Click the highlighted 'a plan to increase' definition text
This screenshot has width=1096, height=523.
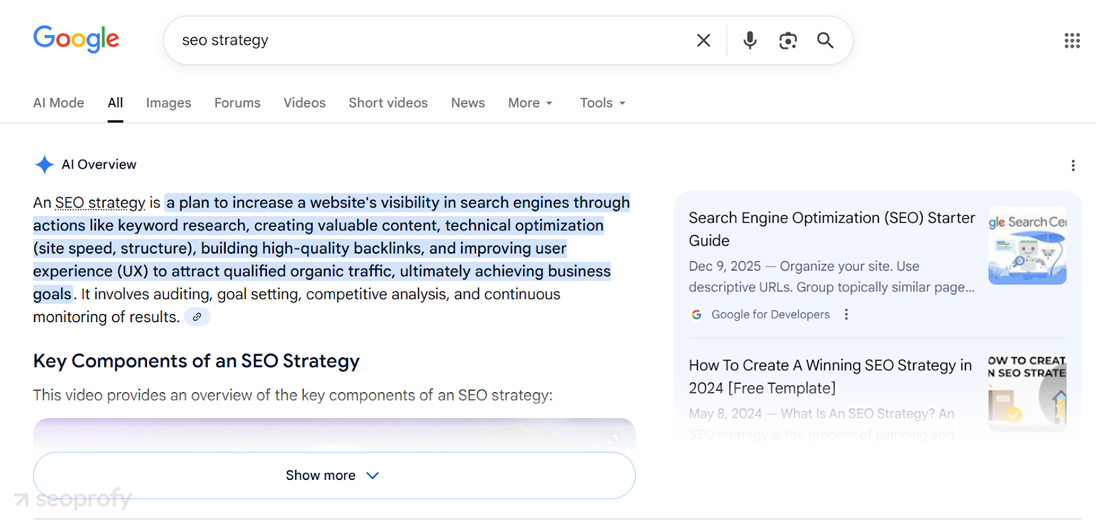click(331, 248)
